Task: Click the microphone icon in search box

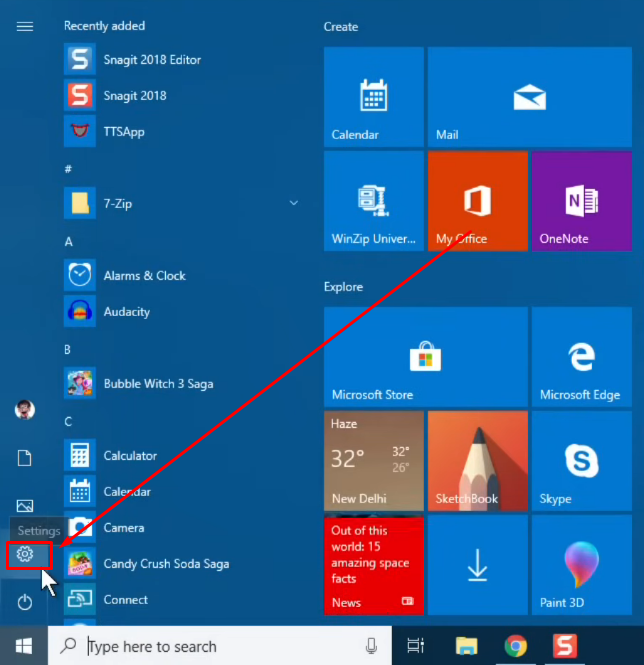Action: coord(371,646)
